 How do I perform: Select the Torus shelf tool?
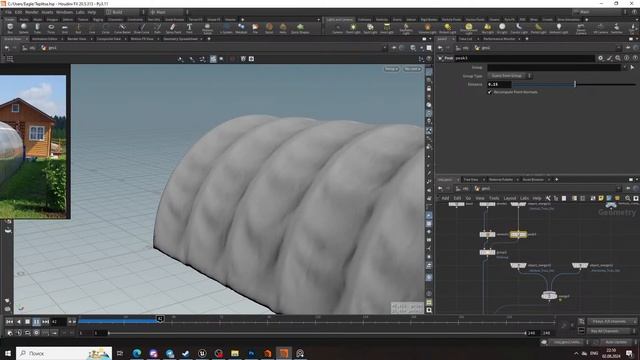[x=51, y=28]
